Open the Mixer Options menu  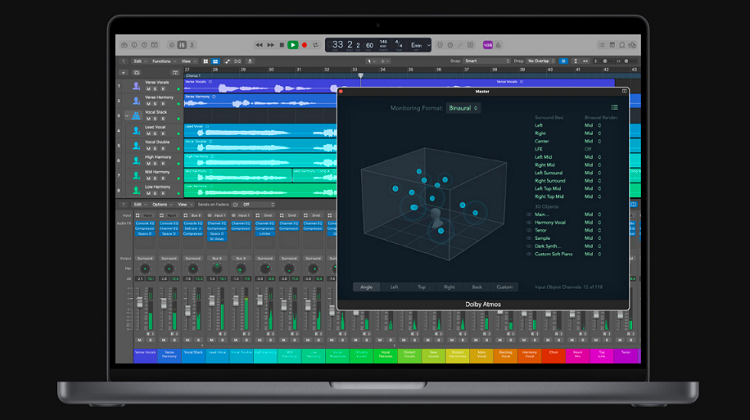161,205
